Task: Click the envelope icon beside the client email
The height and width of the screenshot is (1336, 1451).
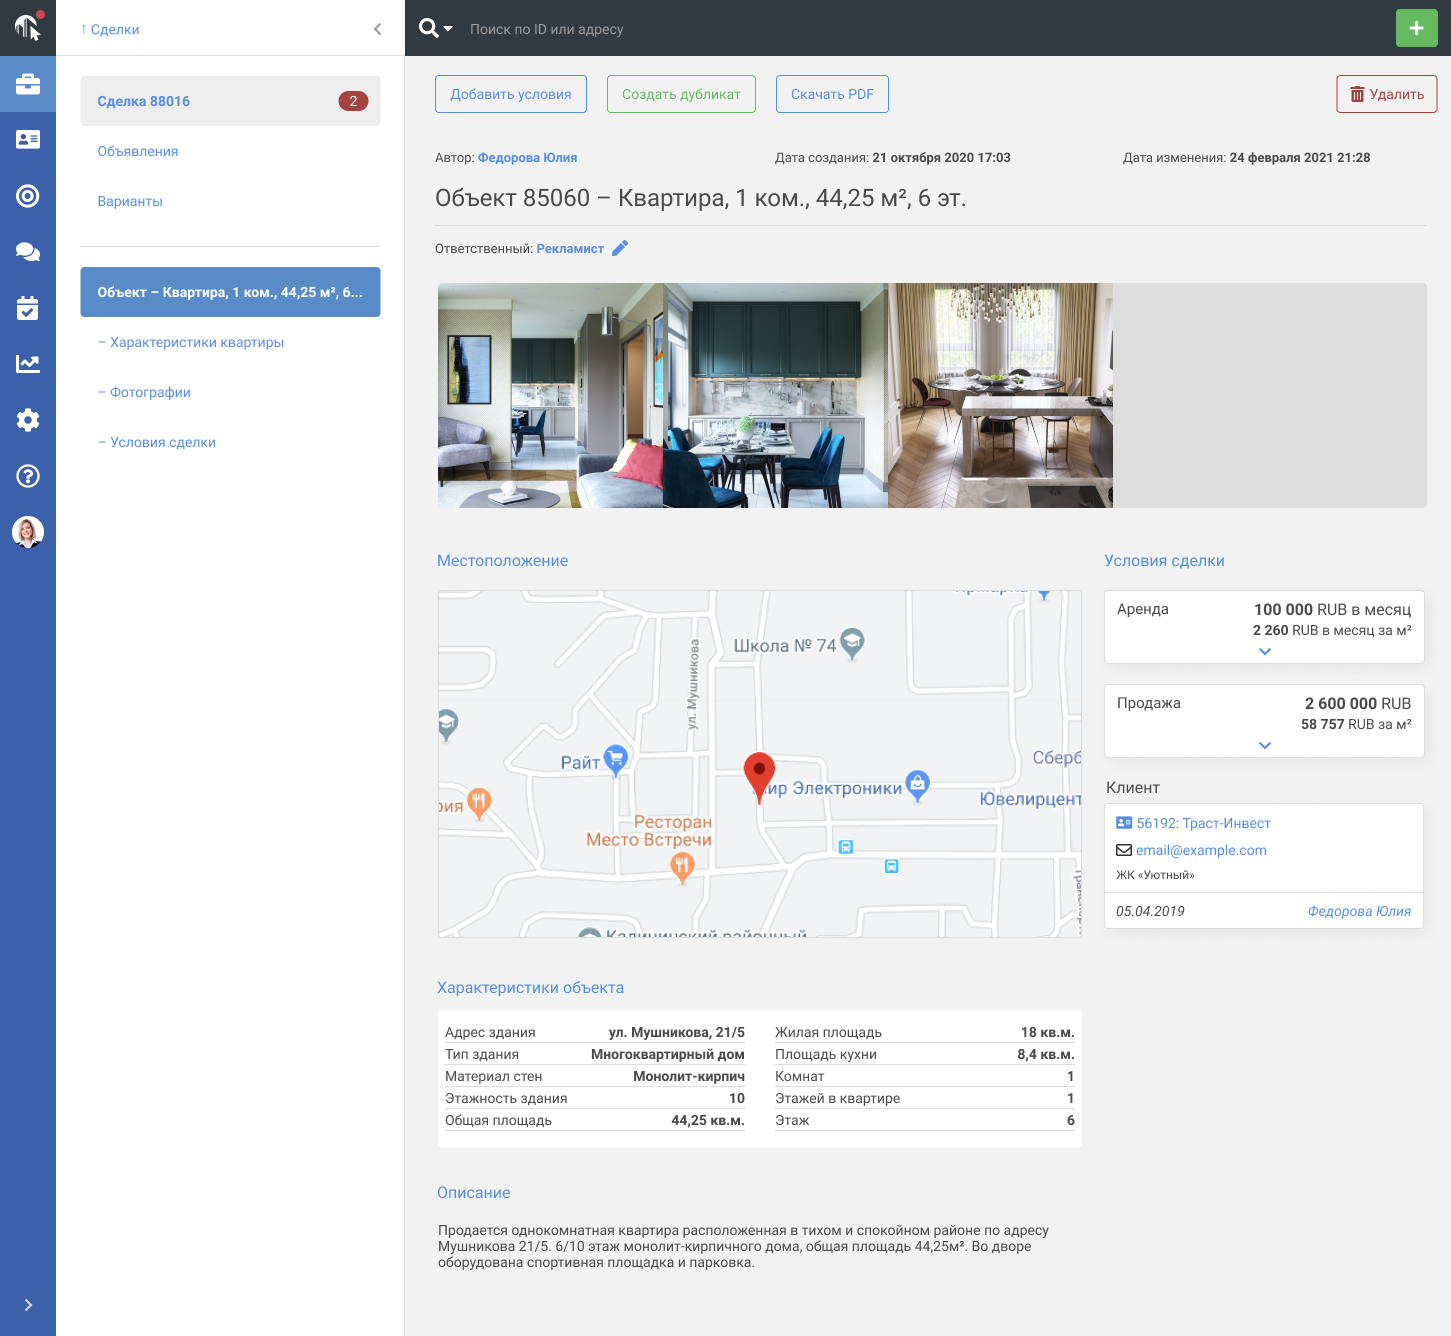Action: (x=1124, y=850)
